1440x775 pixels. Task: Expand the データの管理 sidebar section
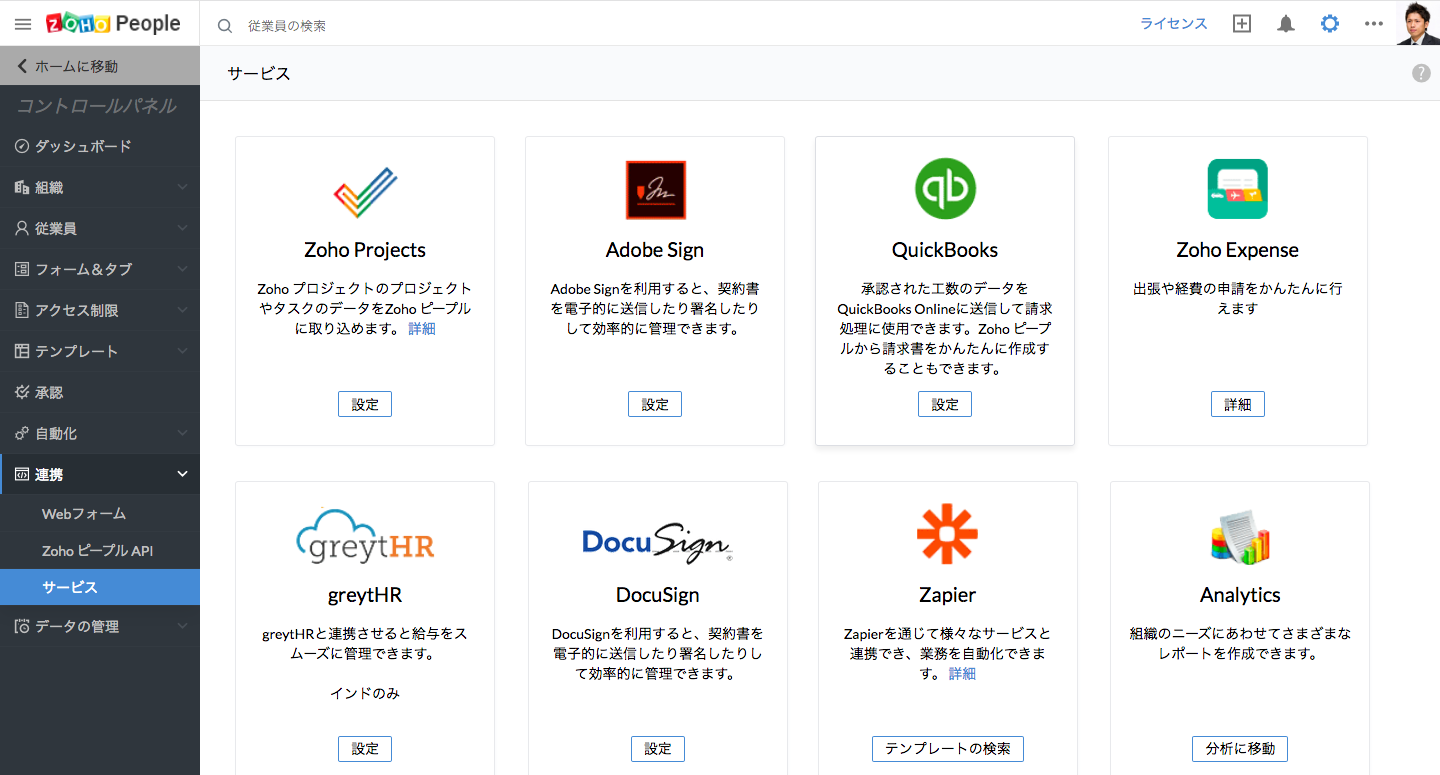(100, 626)
